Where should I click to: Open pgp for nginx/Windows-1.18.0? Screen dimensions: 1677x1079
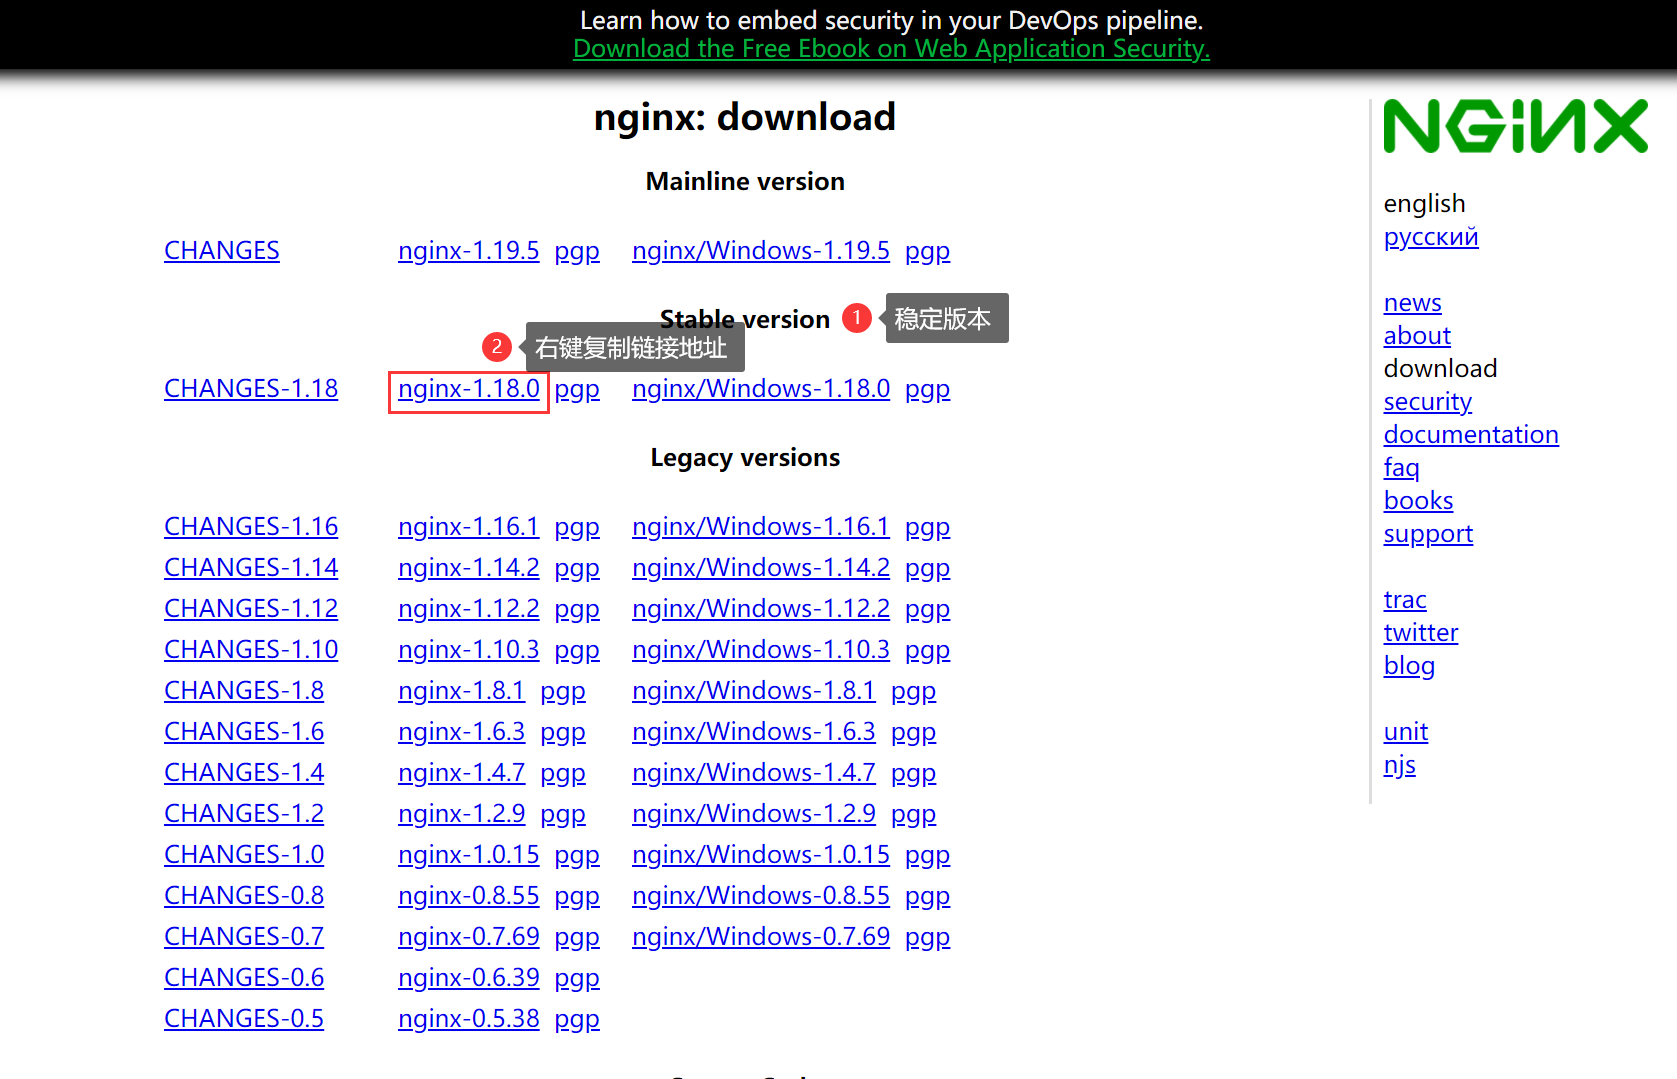pos(927,389)
